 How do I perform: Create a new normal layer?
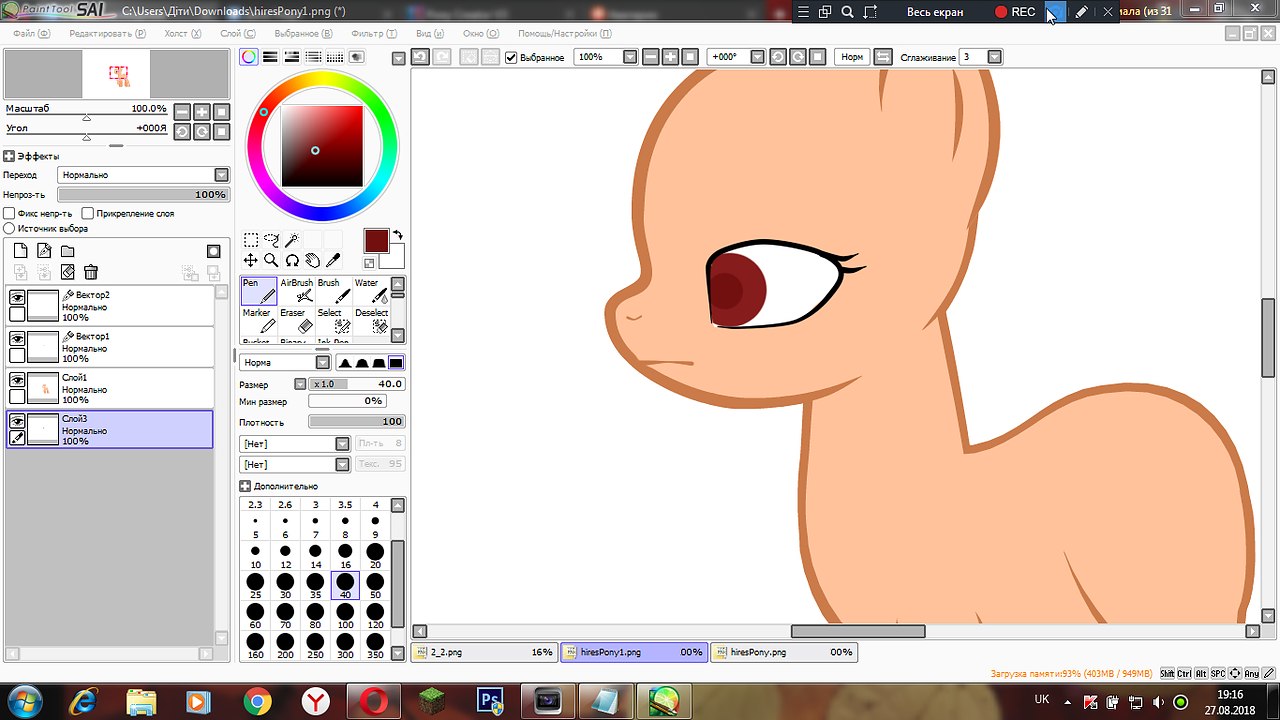pos(20,251)
